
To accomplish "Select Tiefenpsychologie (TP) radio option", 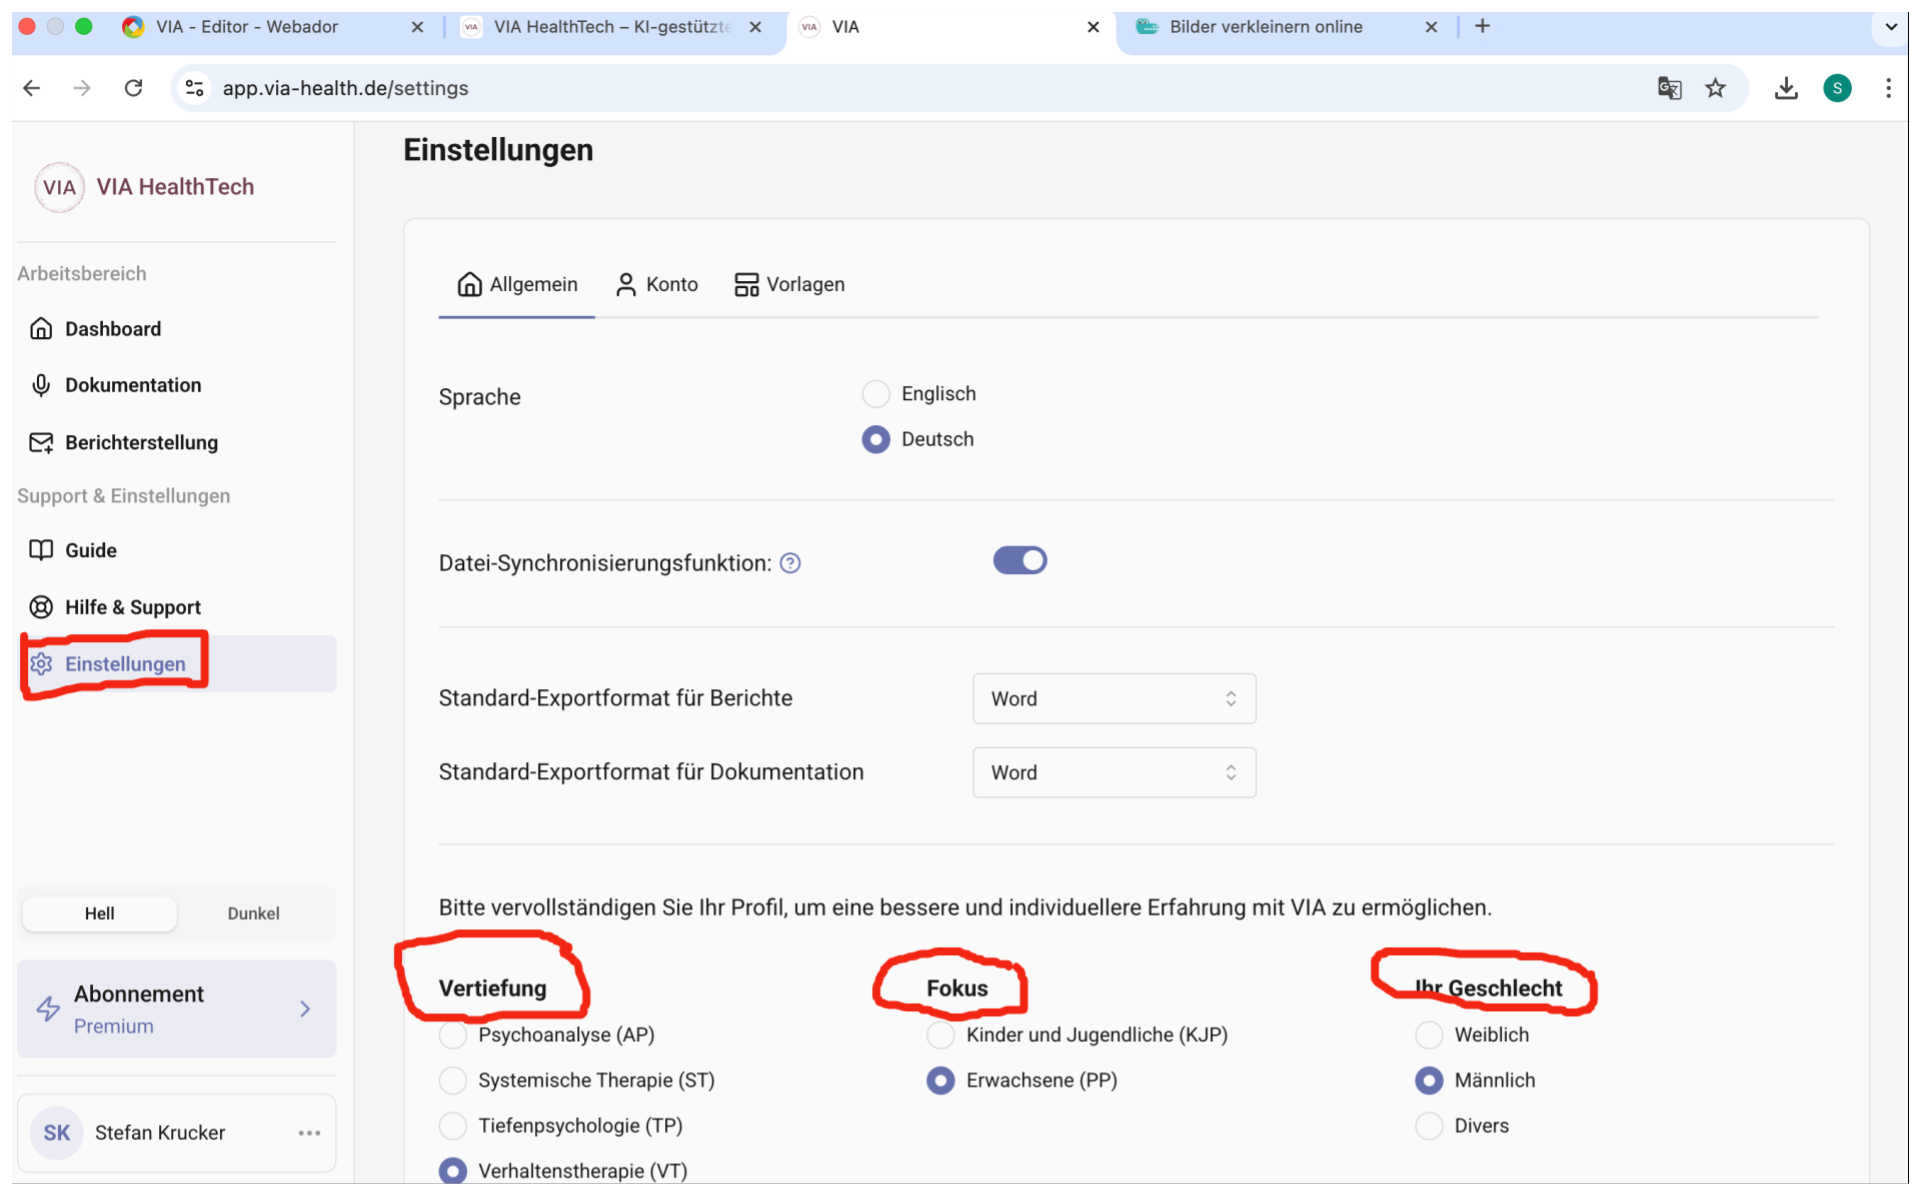I will point(453,1126).
